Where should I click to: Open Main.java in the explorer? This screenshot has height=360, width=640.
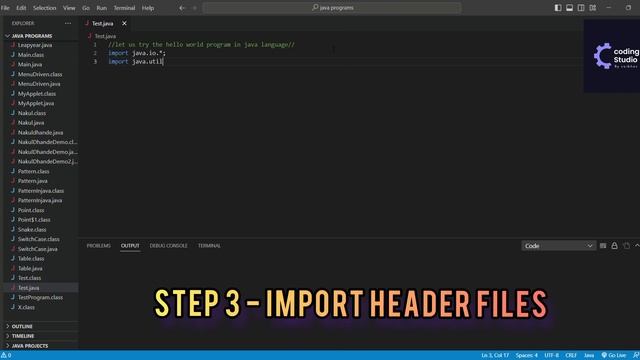coord(30,64)
